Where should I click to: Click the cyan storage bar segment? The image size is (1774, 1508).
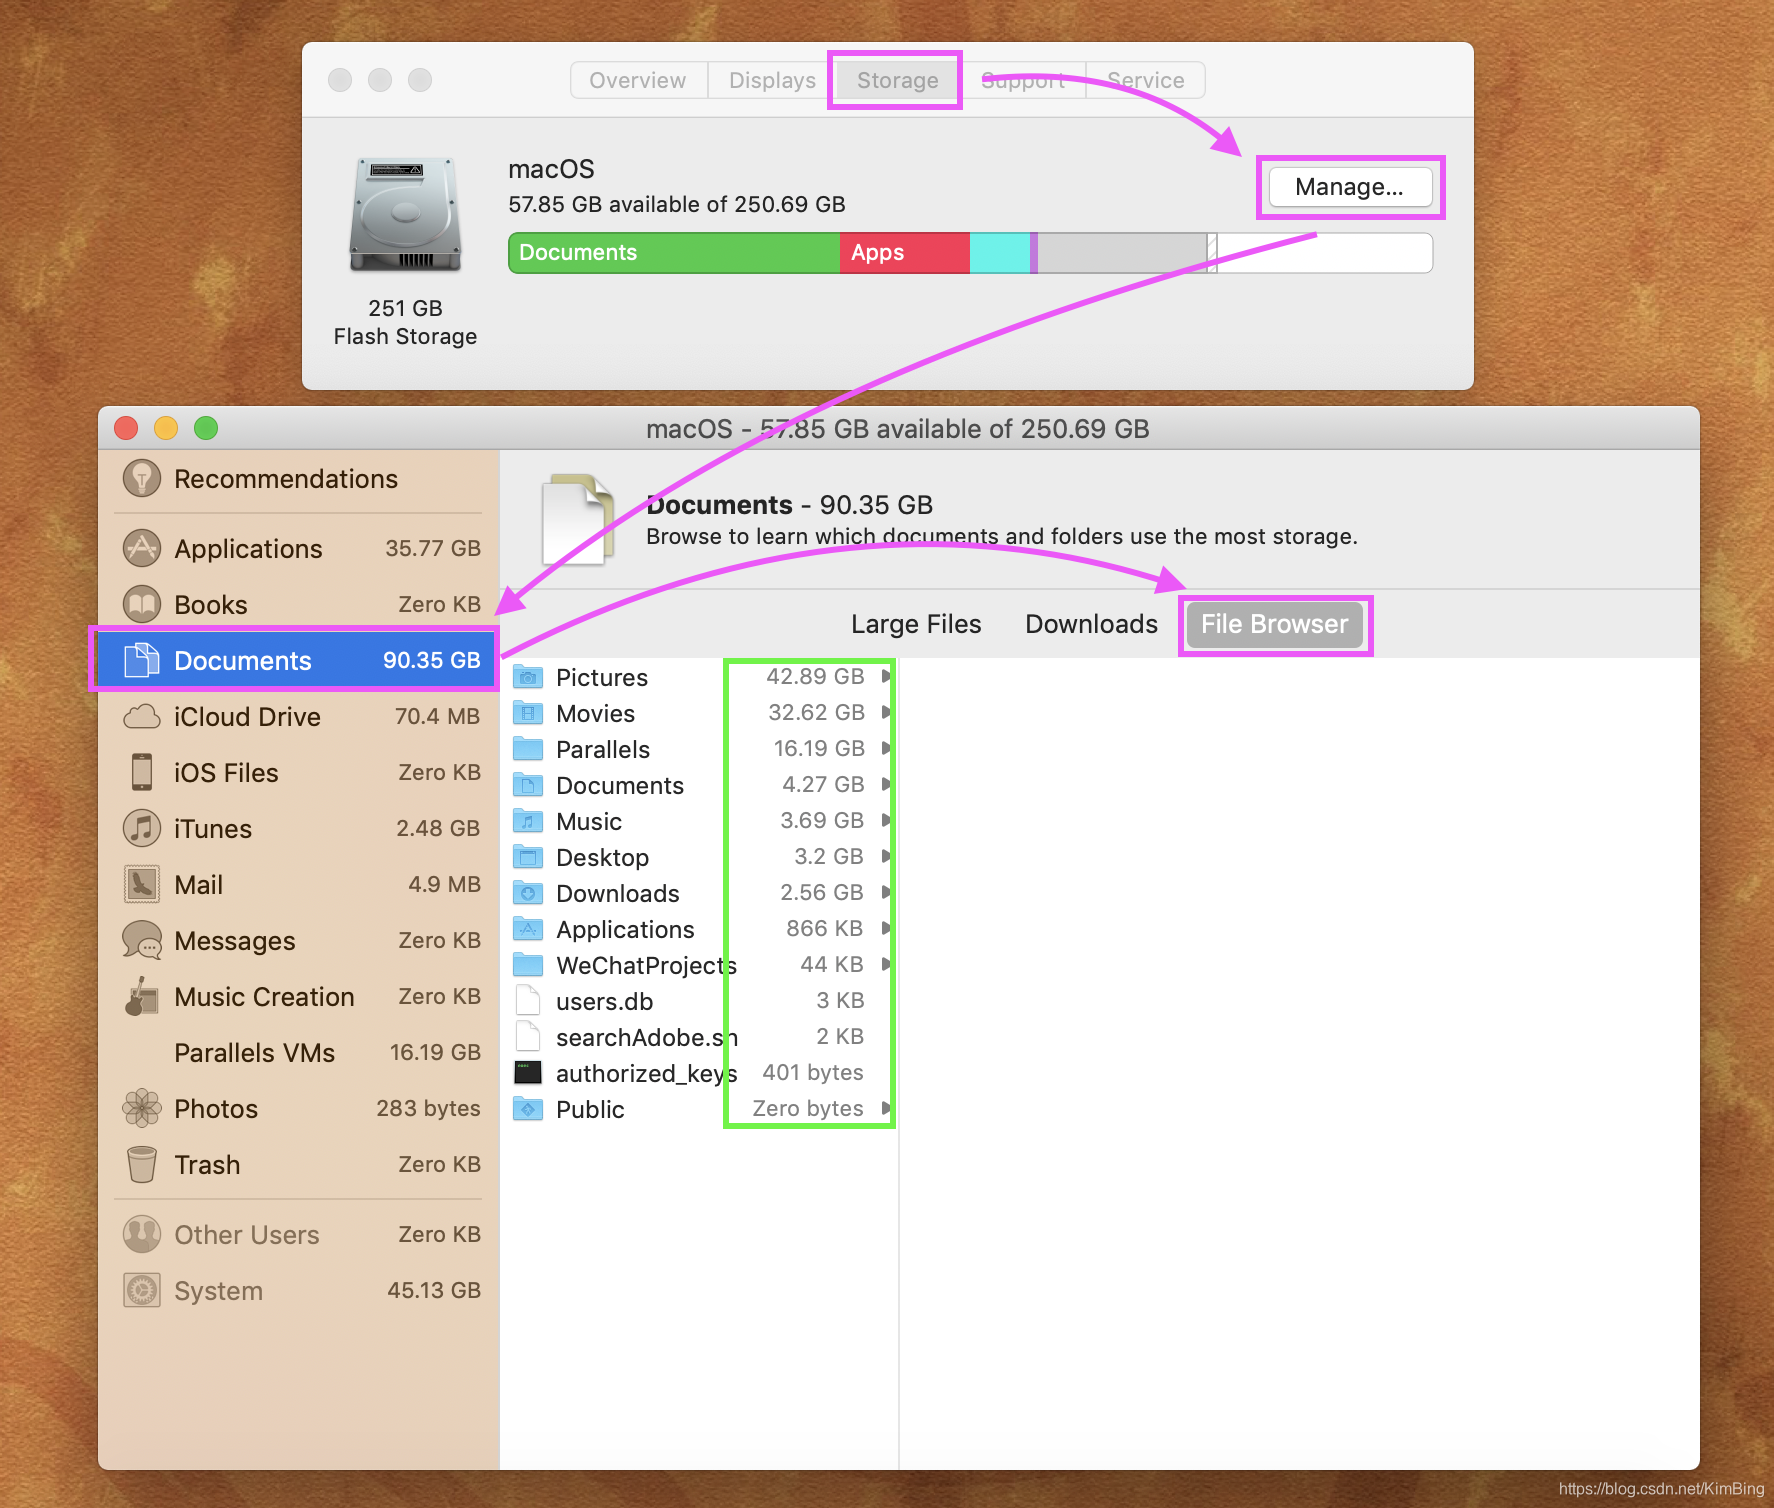click(1000, 253)
